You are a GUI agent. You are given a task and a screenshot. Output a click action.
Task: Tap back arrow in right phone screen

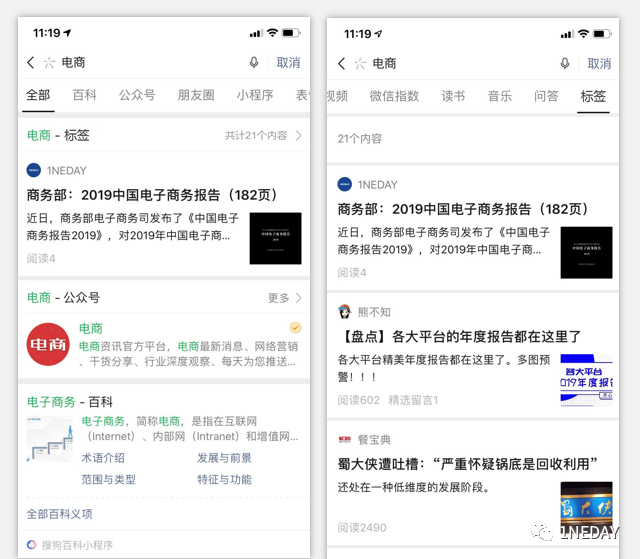342,64
